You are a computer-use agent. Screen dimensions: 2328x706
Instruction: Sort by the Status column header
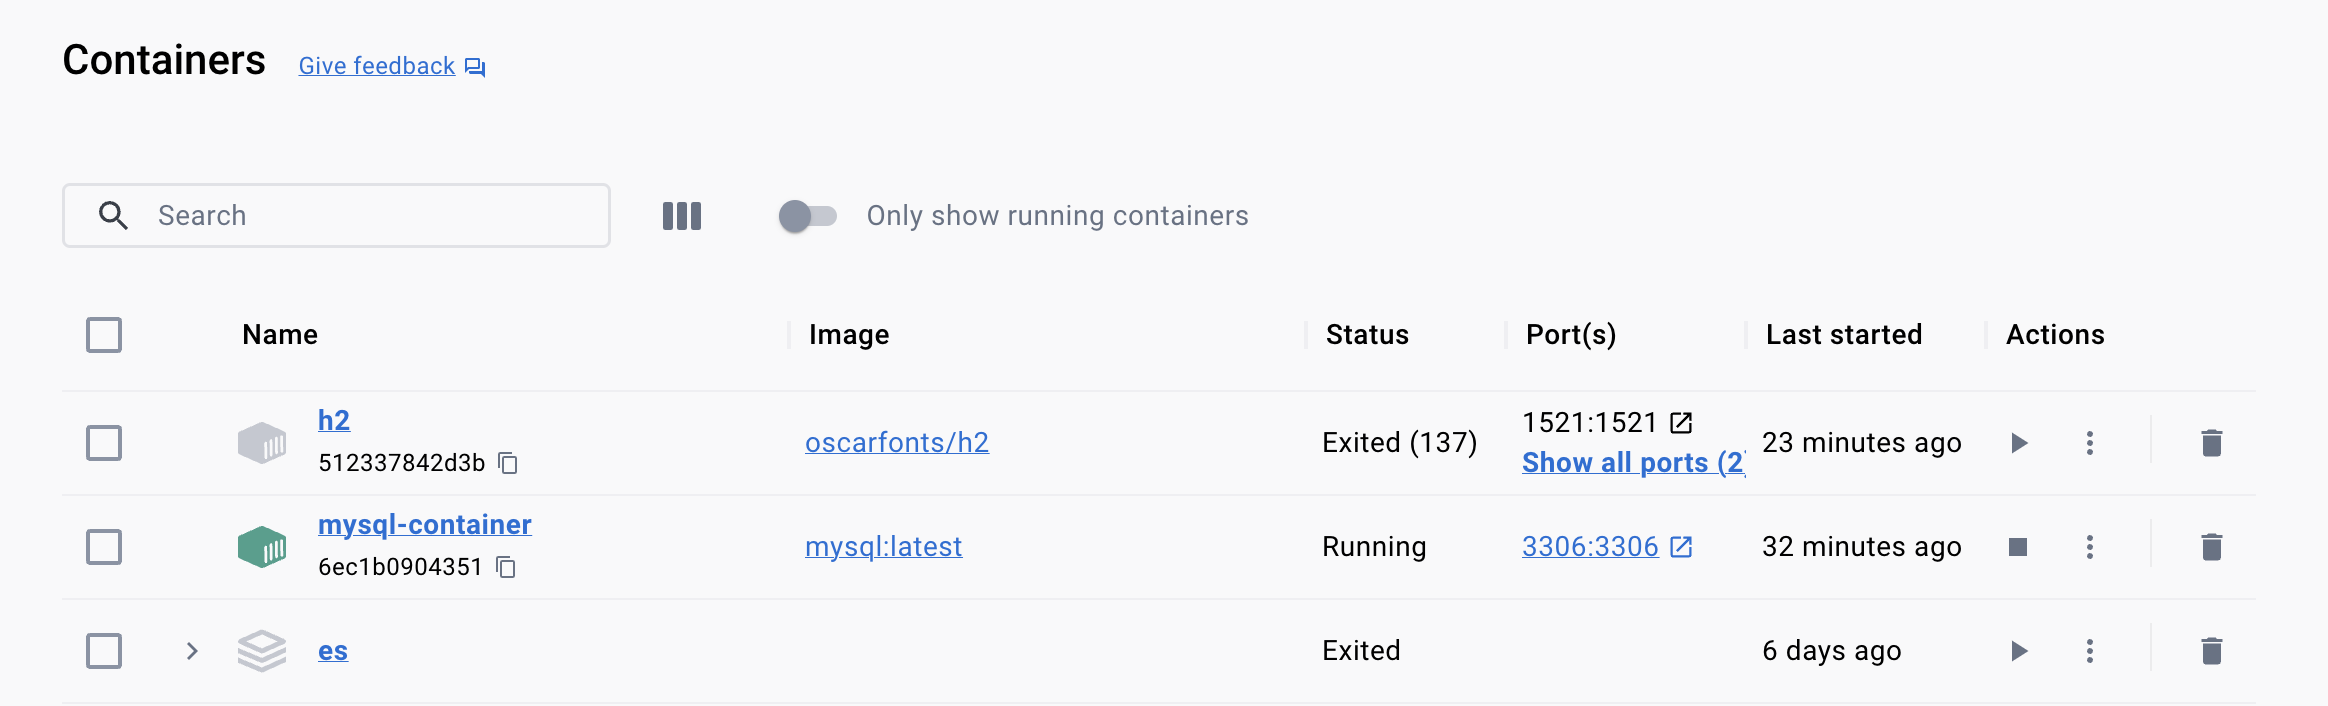(x=1366, y=335)
